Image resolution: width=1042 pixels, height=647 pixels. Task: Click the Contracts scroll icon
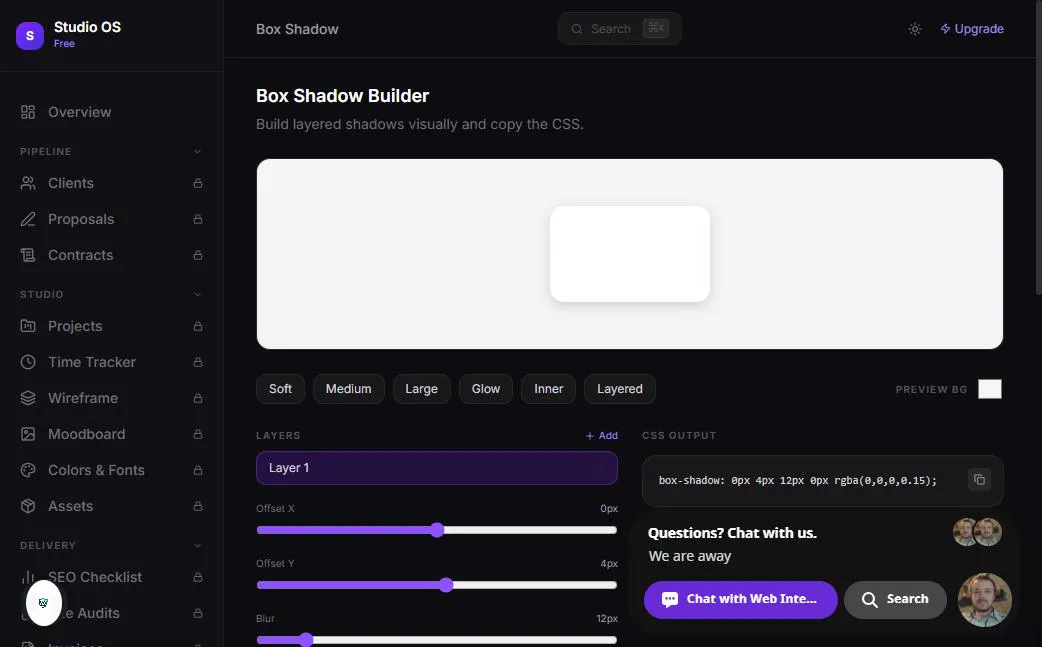28,255
